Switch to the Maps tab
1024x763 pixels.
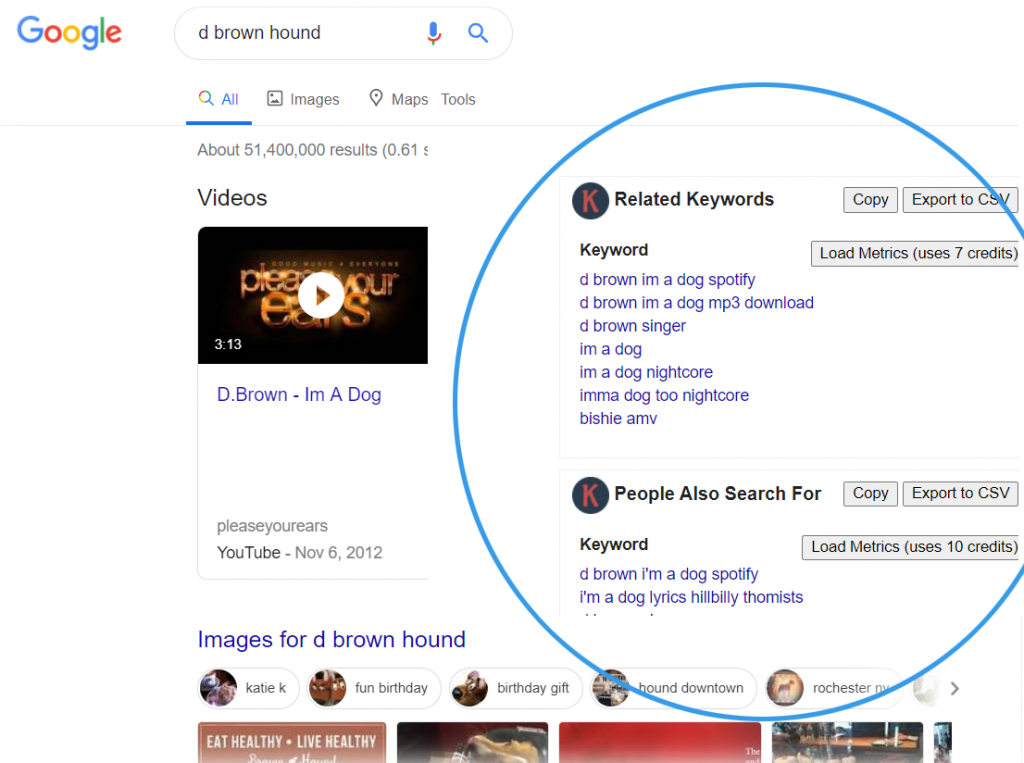click(398, 99)
